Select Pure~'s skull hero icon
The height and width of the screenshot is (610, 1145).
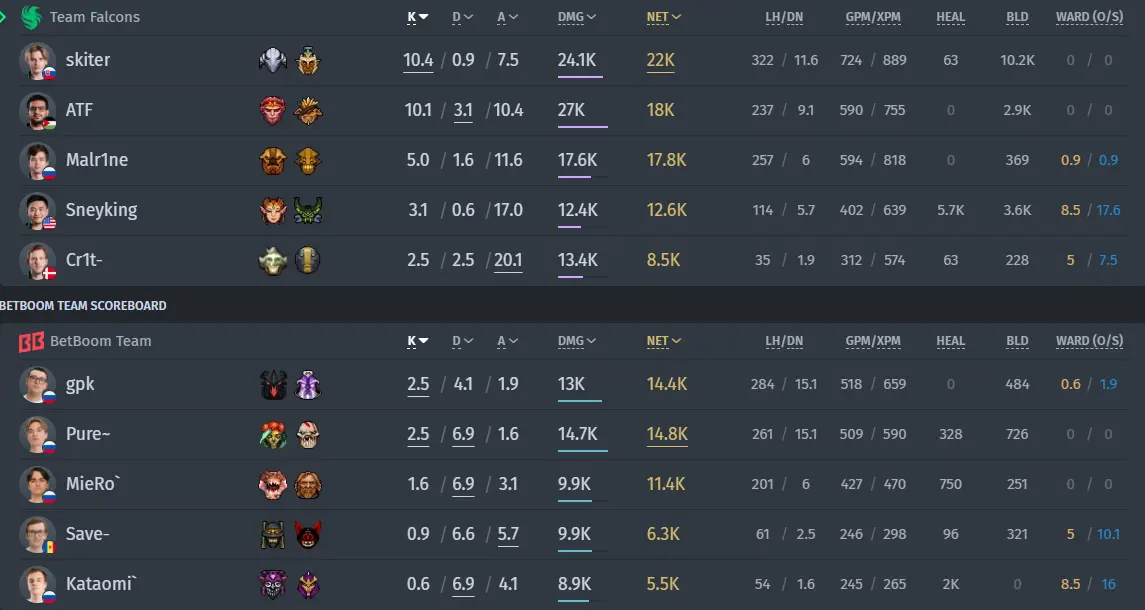point(307,435)
